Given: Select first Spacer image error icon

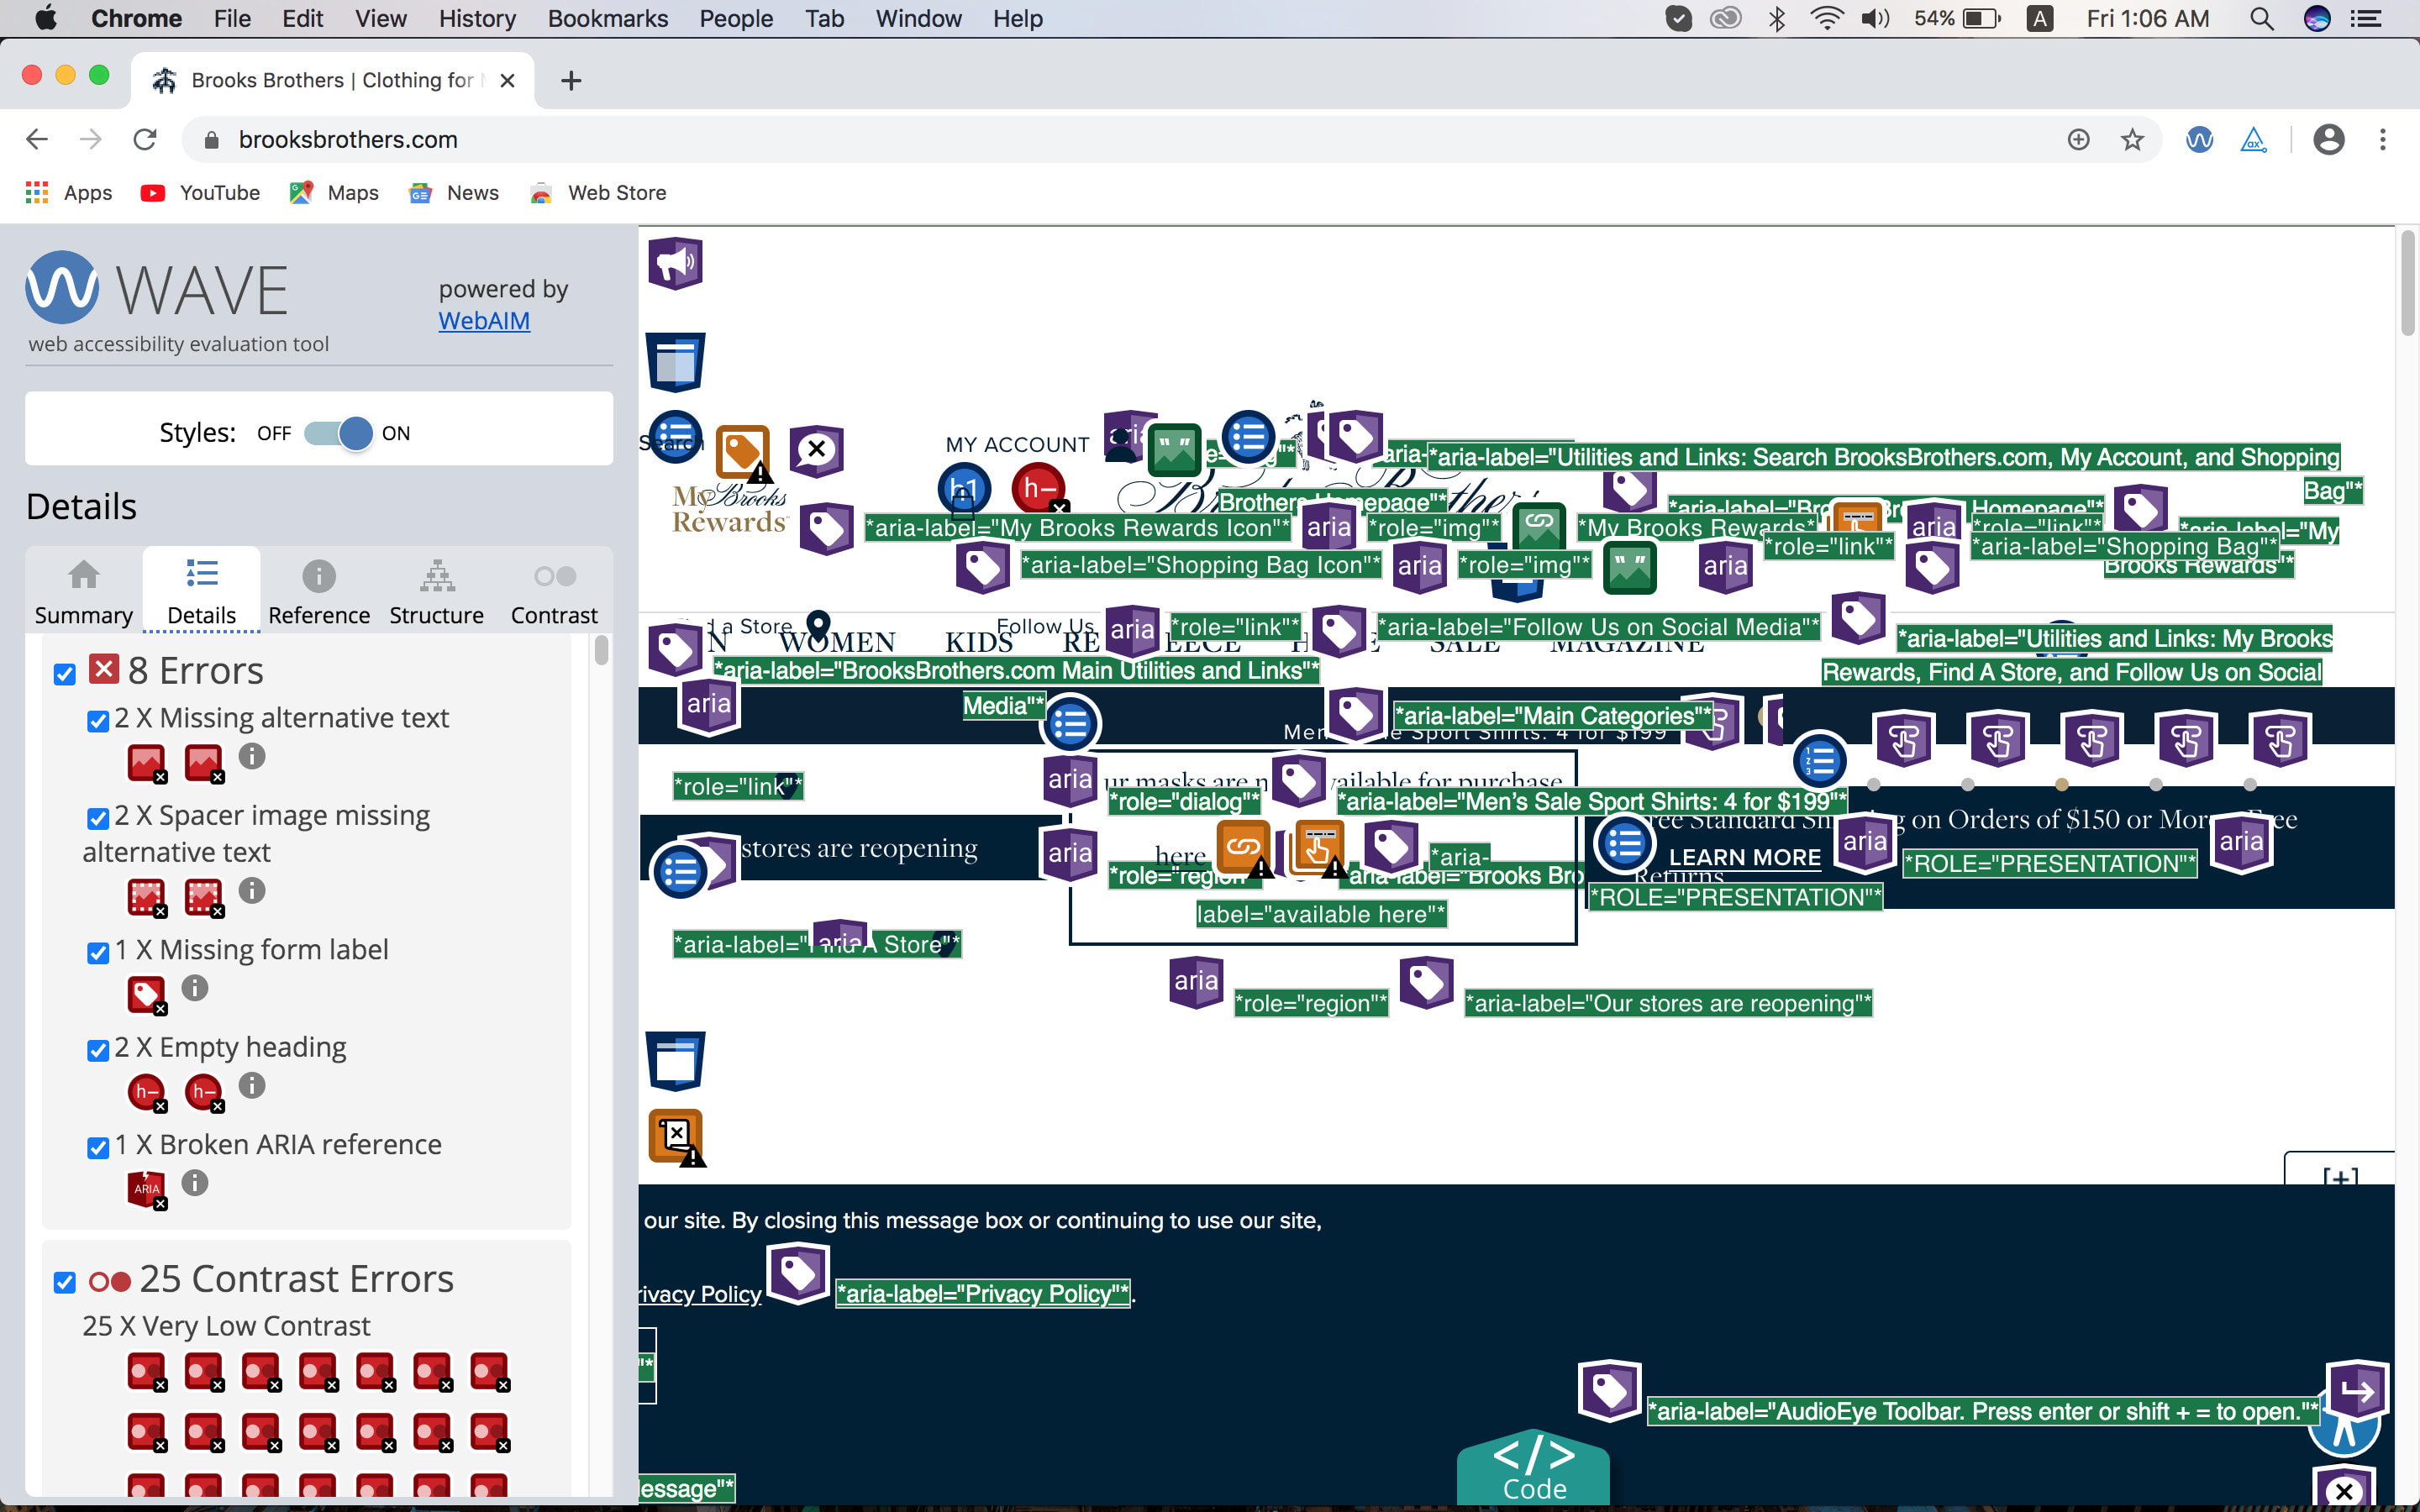Looking at the screenshot, I should point(147,897).
